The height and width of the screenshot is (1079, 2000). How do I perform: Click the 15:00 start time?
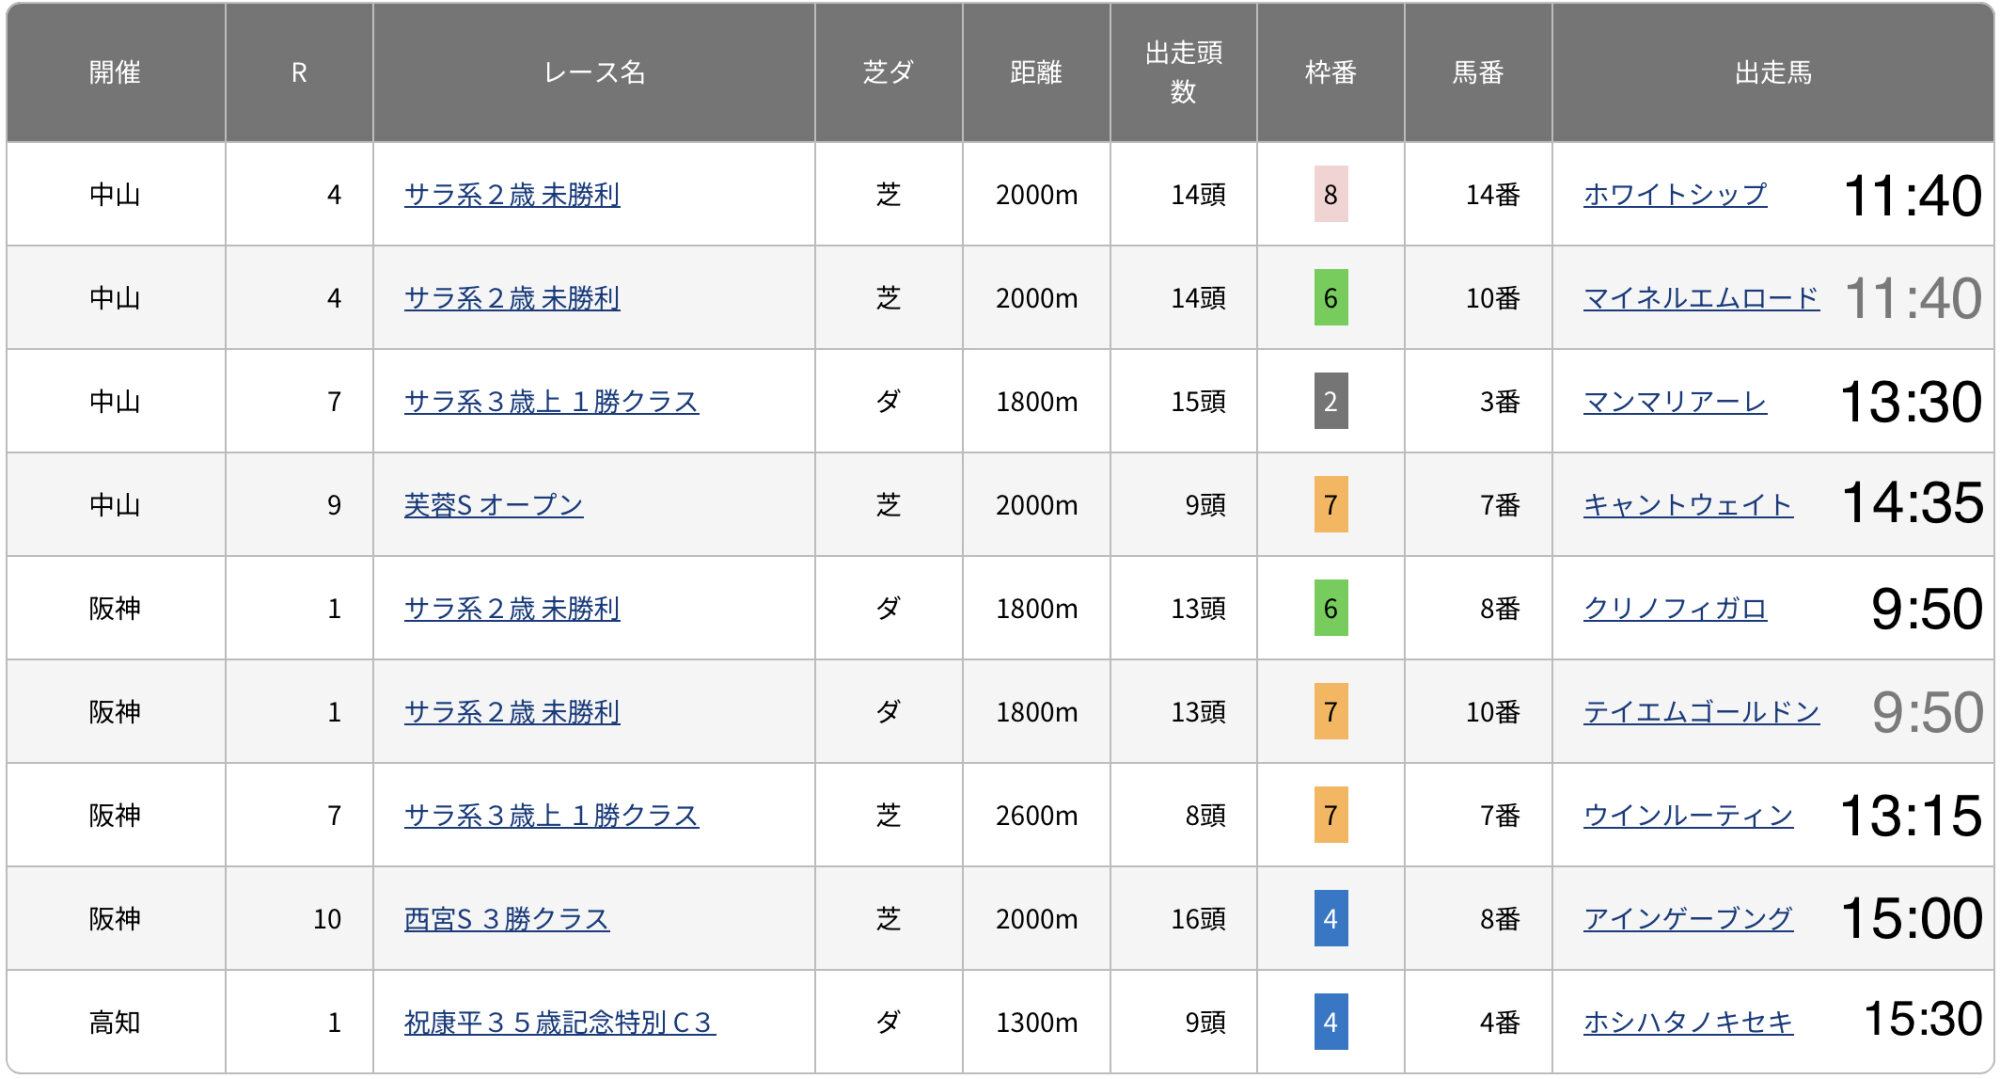tap(1911, 919)
